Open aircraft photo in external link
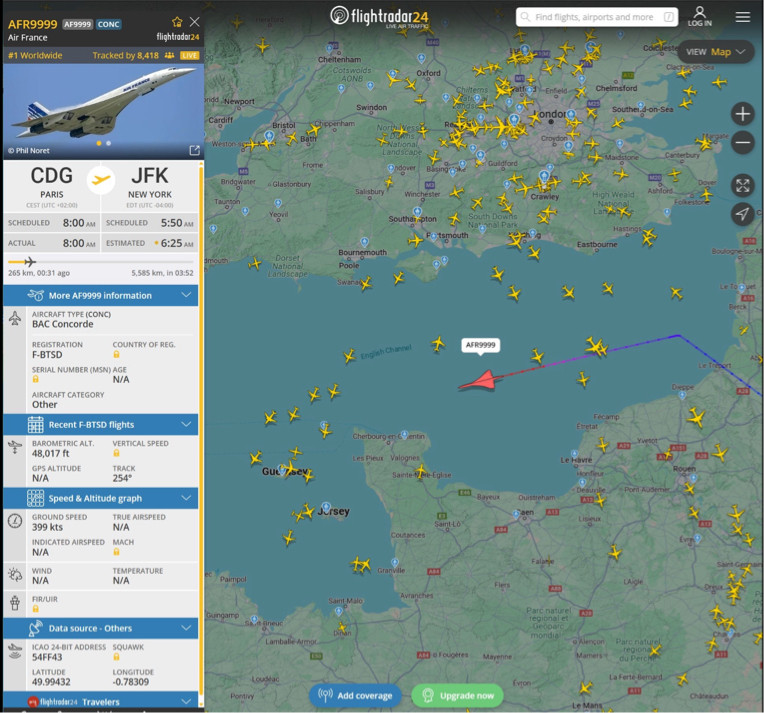This screenshot has width=764, height=713. click(x=194, y=150)
